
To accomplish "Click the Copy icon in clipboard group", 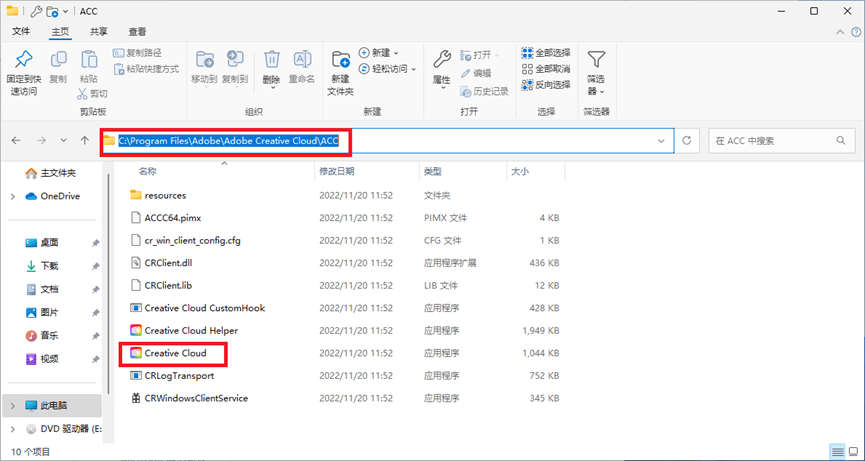I will 58,67.
